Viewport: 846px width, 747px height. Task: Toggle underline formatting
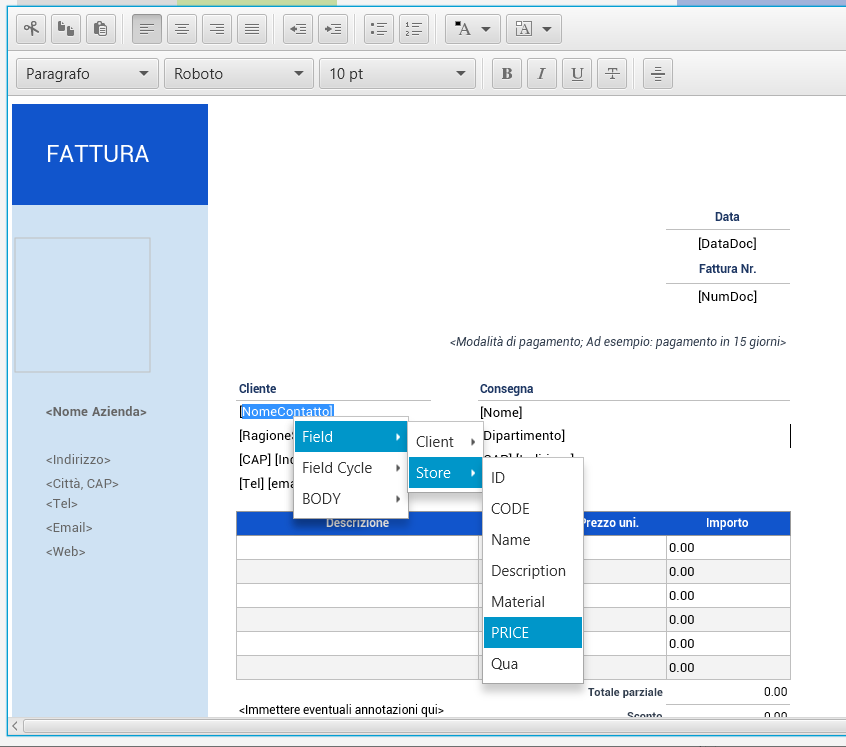click(576, 74)
